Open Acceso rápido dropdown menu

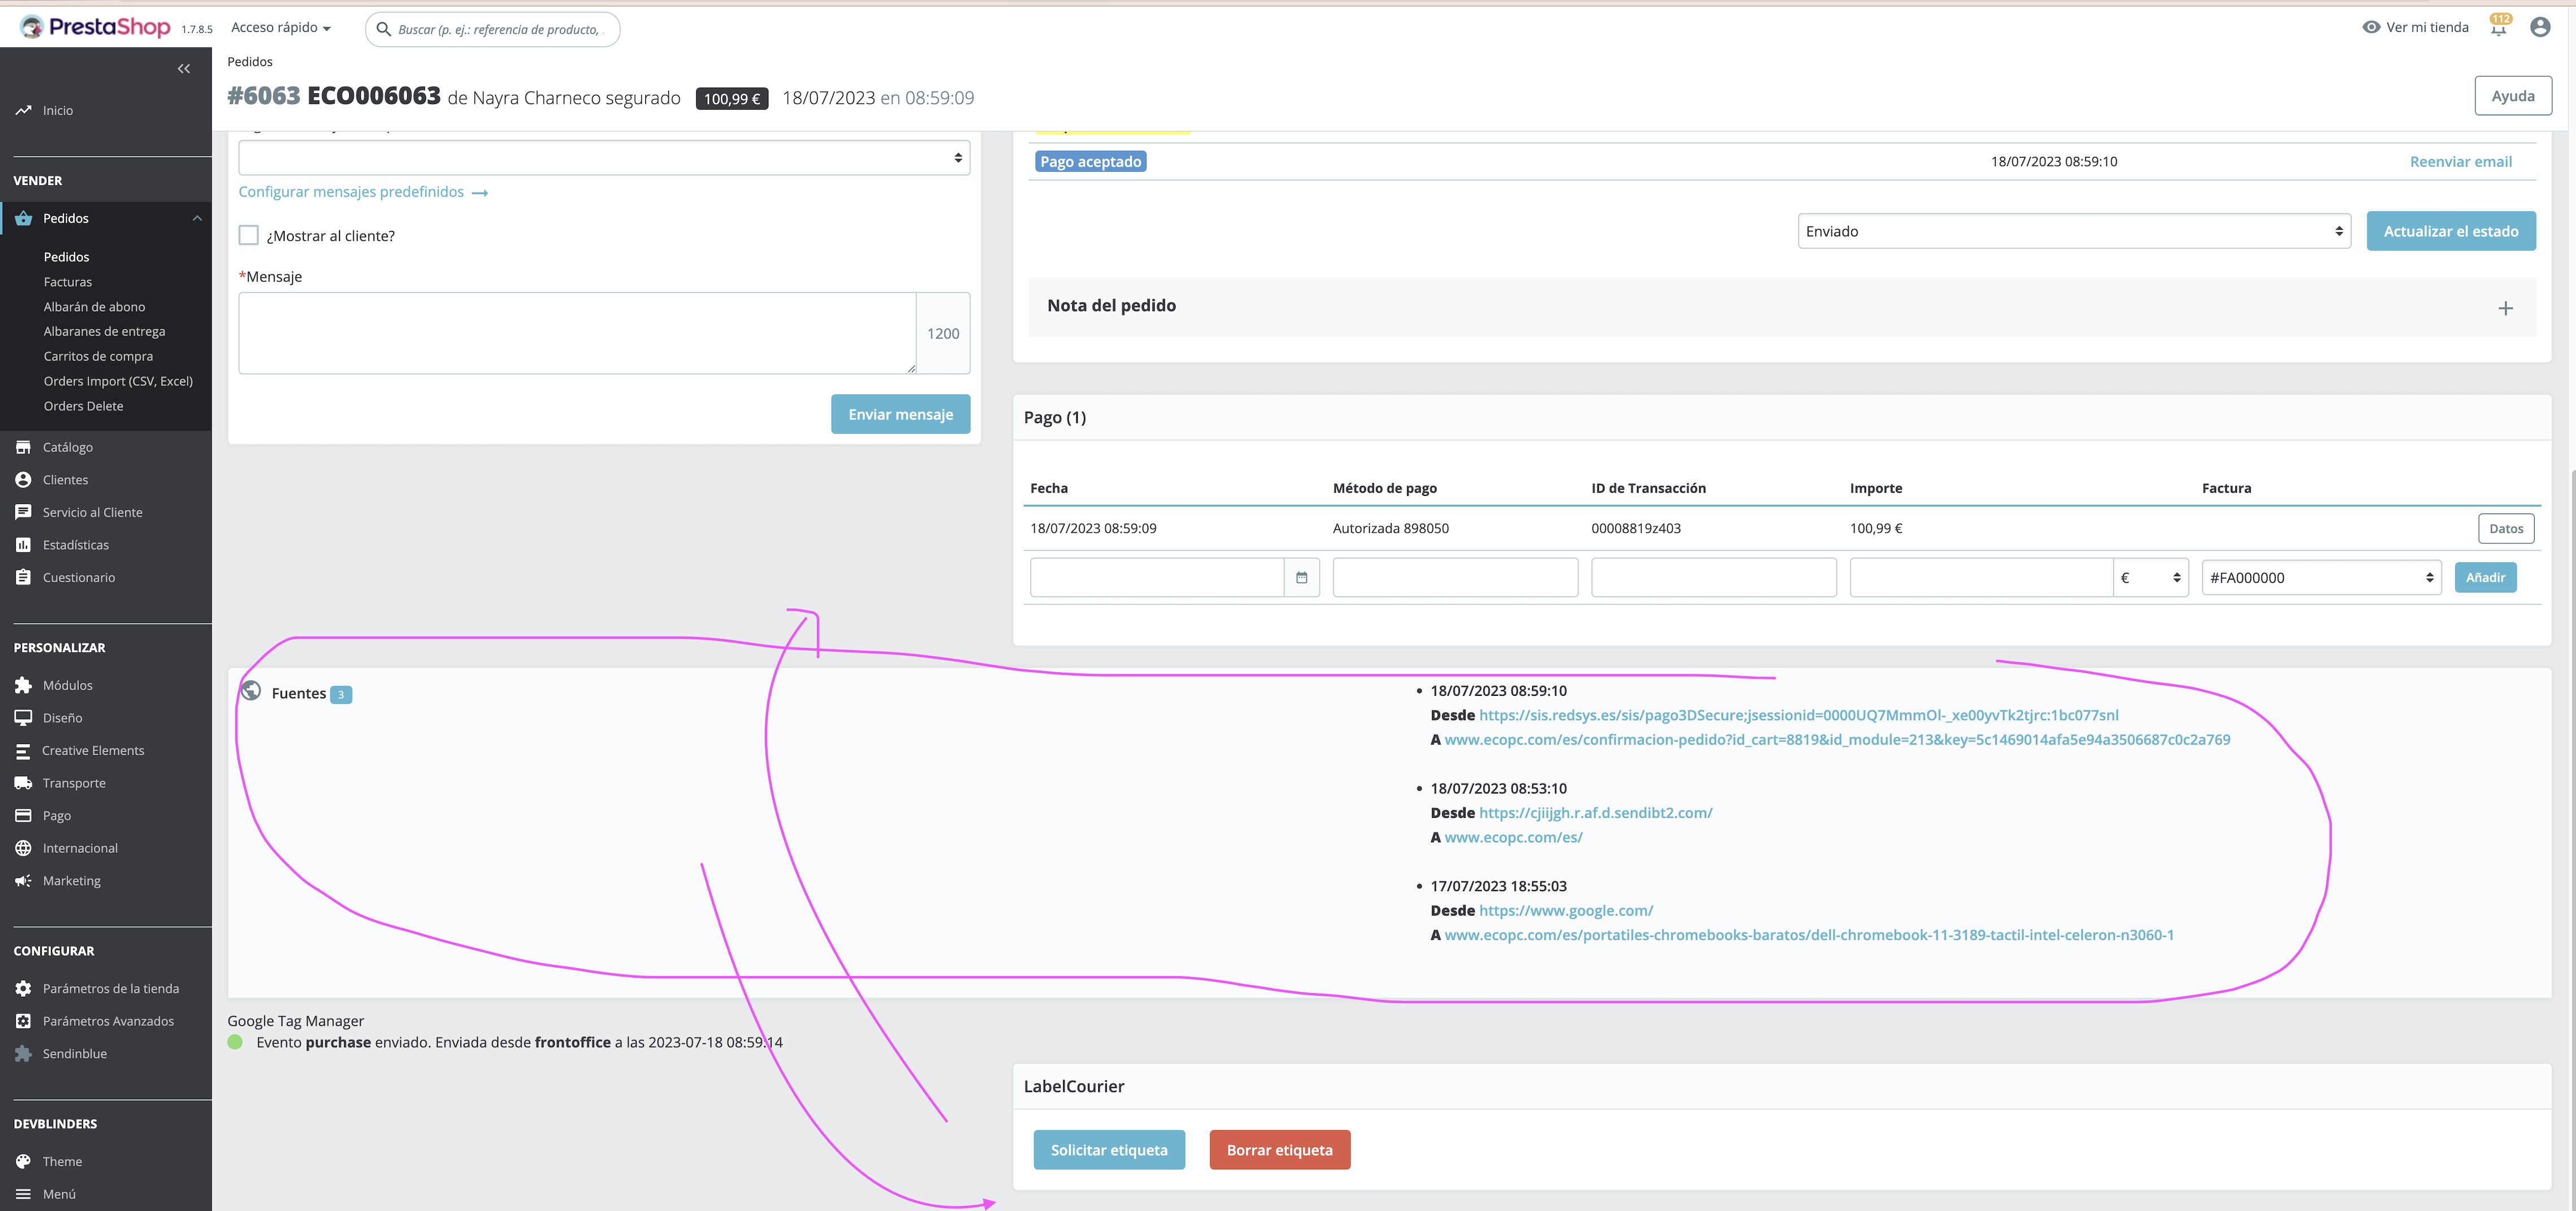[x=280, y=28]
